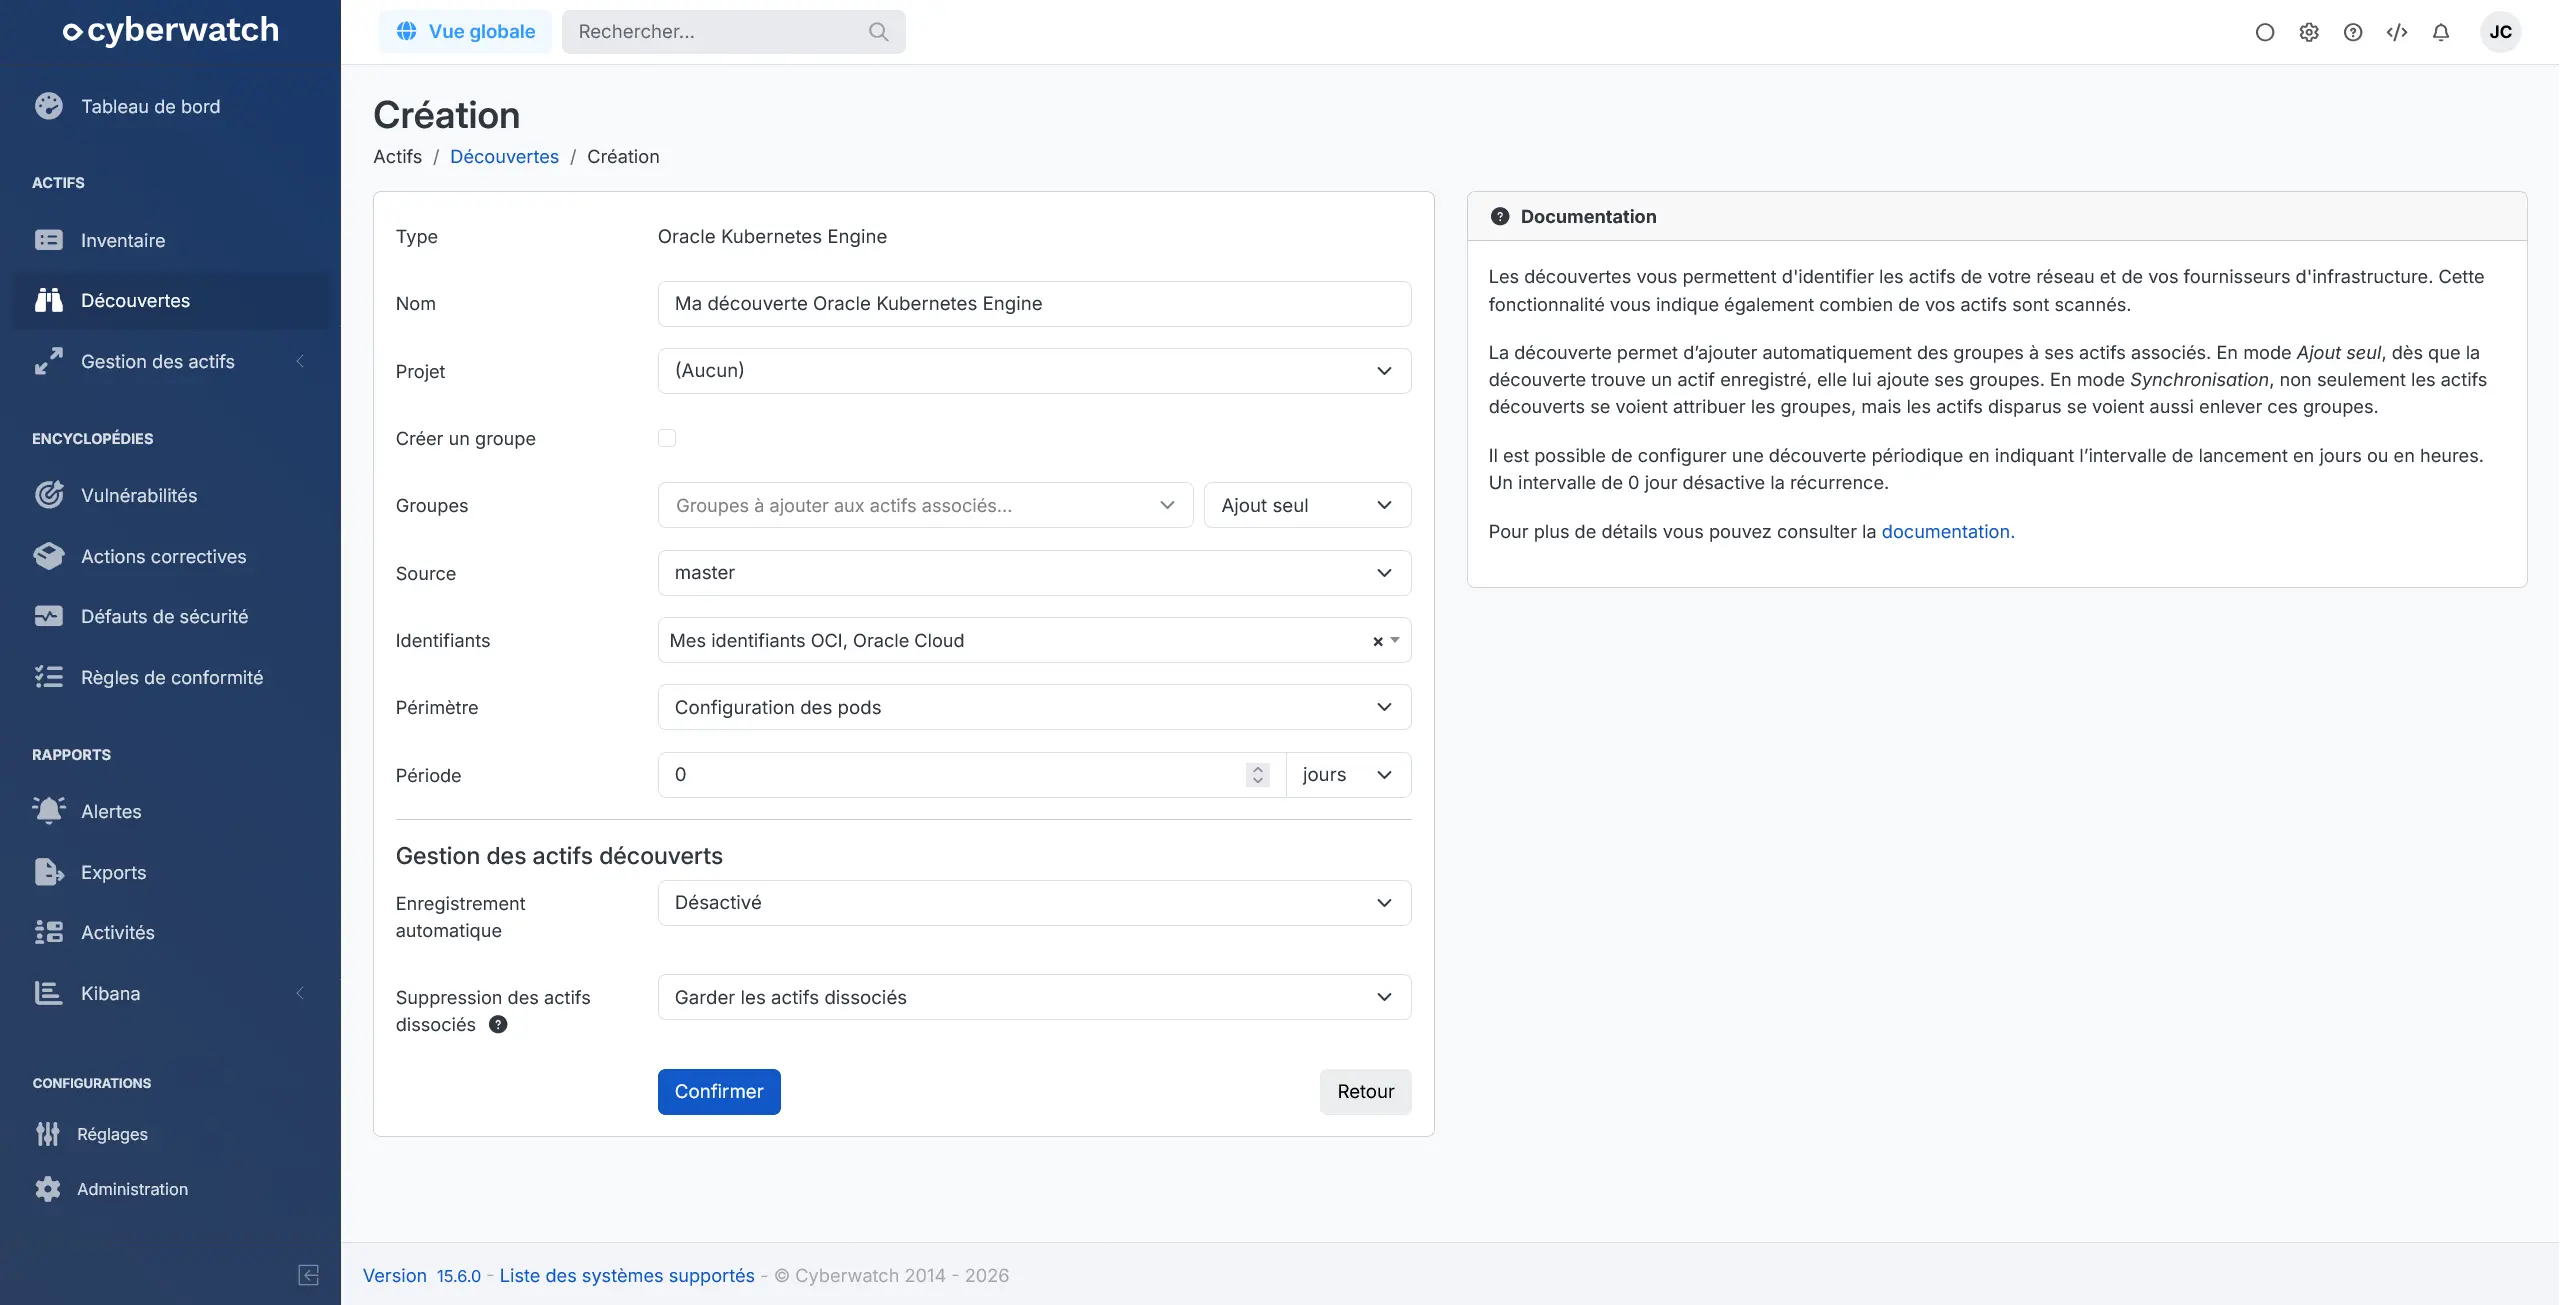Click the search magnifier icon

pos(878,32)
